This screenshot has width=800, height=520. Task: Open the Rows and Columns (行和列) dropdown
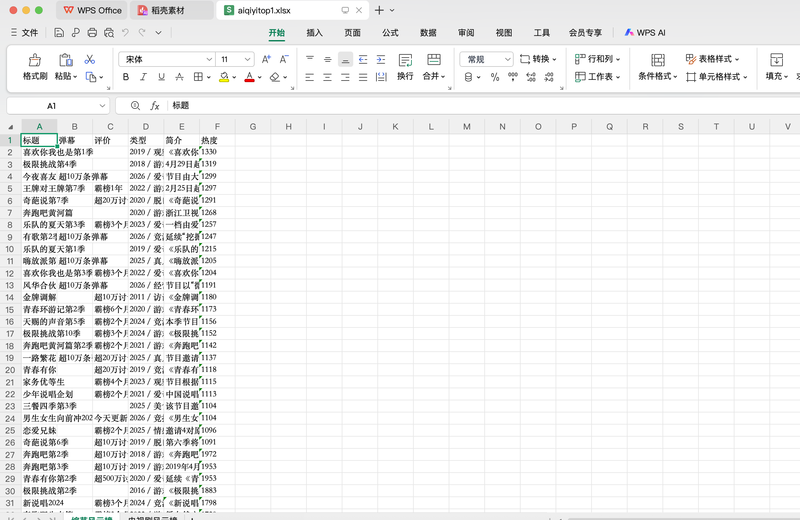597,59
